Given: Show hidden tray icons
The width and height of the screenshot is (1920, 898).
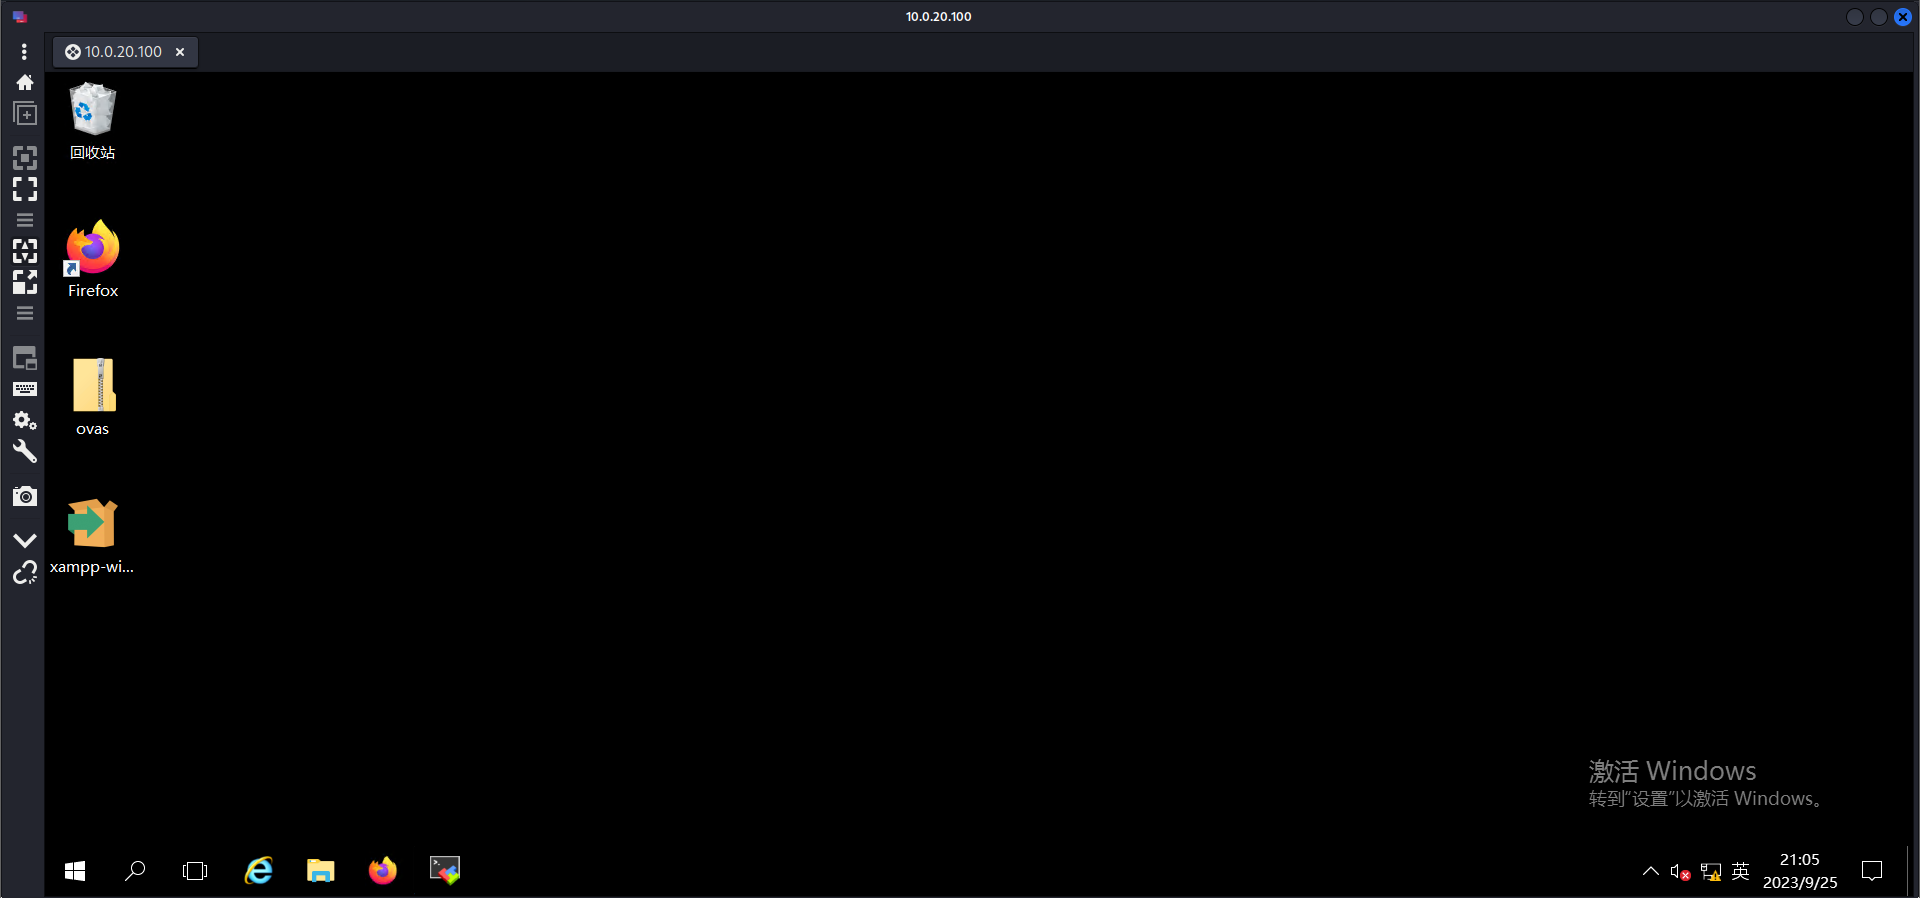Looking at the screenshot, I should tap(1651, 871).
